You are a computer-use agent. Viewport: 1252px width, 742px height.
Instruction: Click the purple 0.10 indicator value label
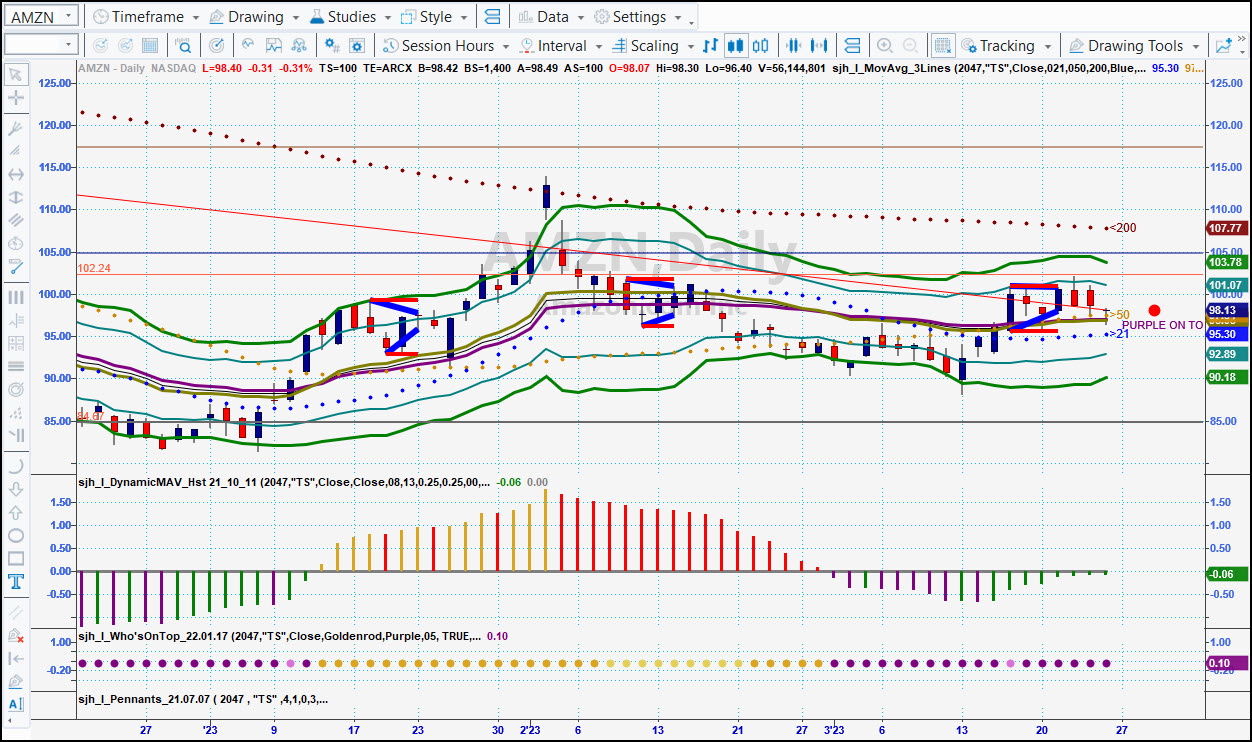[1226, 663]
